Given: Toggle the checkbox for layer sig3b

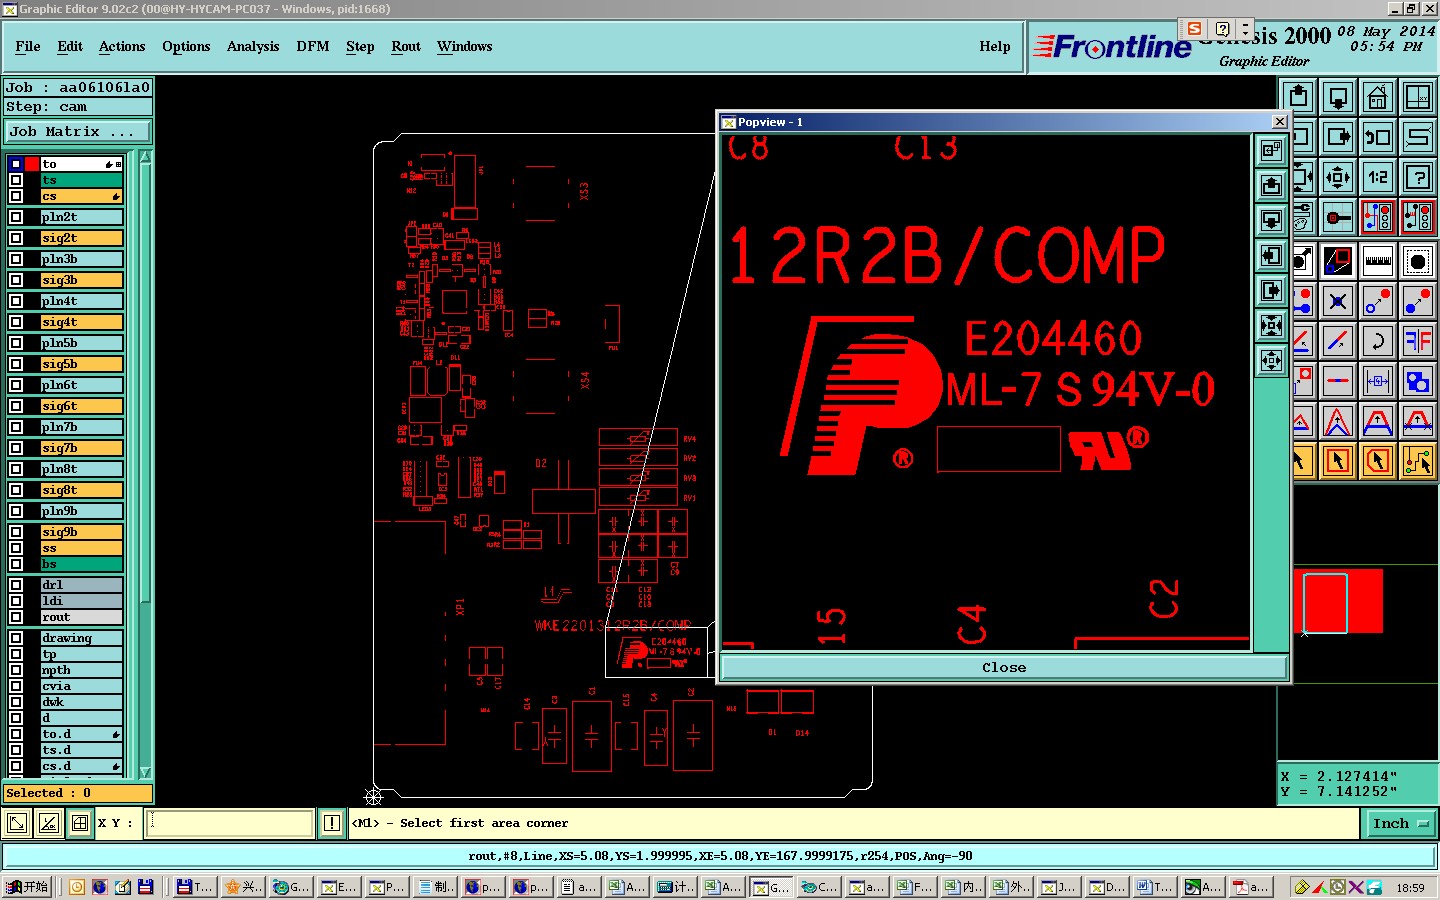Looking at the screenshot, I should pyautogui.click(x=16, y=280).
